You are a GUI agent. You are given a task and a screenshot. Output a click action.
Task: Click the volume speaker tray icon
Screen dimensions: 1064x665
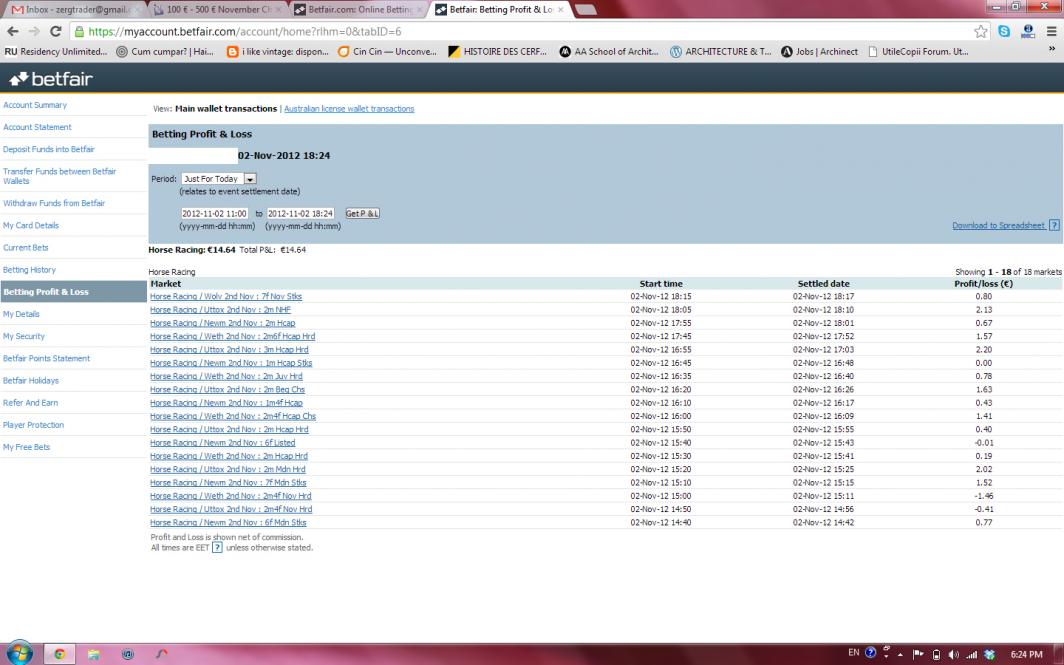pyautogui.click(x=953, y=654)
